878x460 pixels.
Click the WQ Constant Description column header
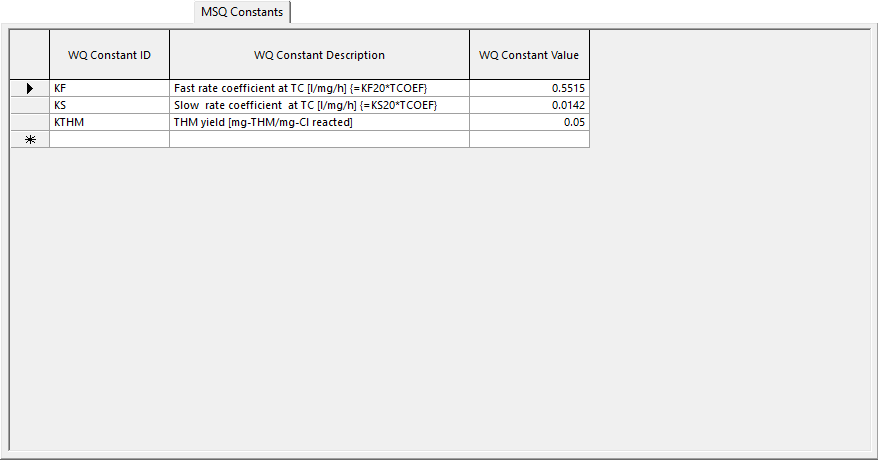point(319,55)
